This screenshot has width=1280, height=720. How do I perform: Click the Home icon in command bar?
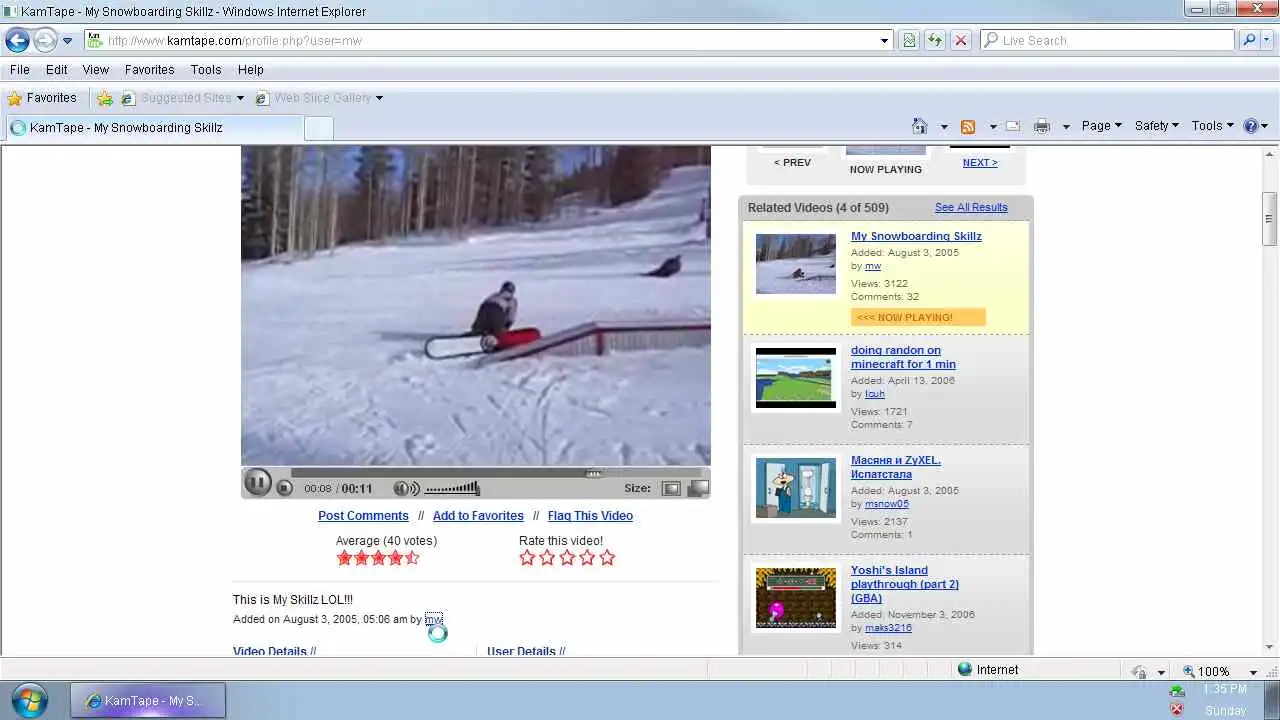click(x=920, y=126)
